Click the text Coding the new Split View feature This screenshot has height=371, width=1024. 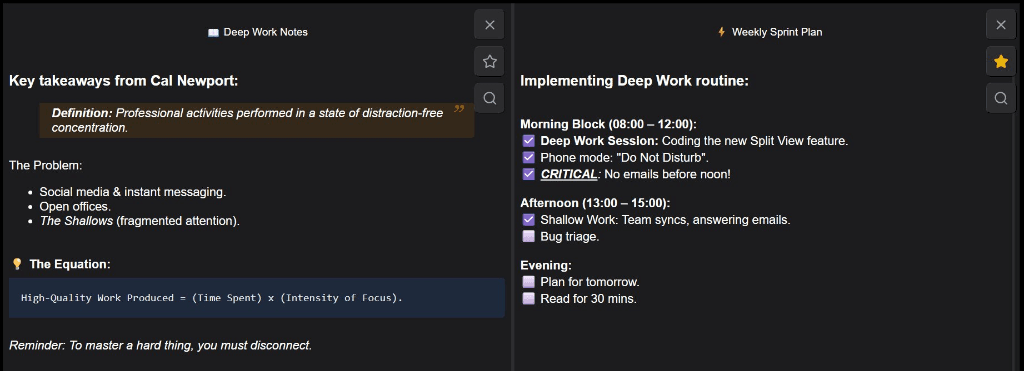coord(755,140)
